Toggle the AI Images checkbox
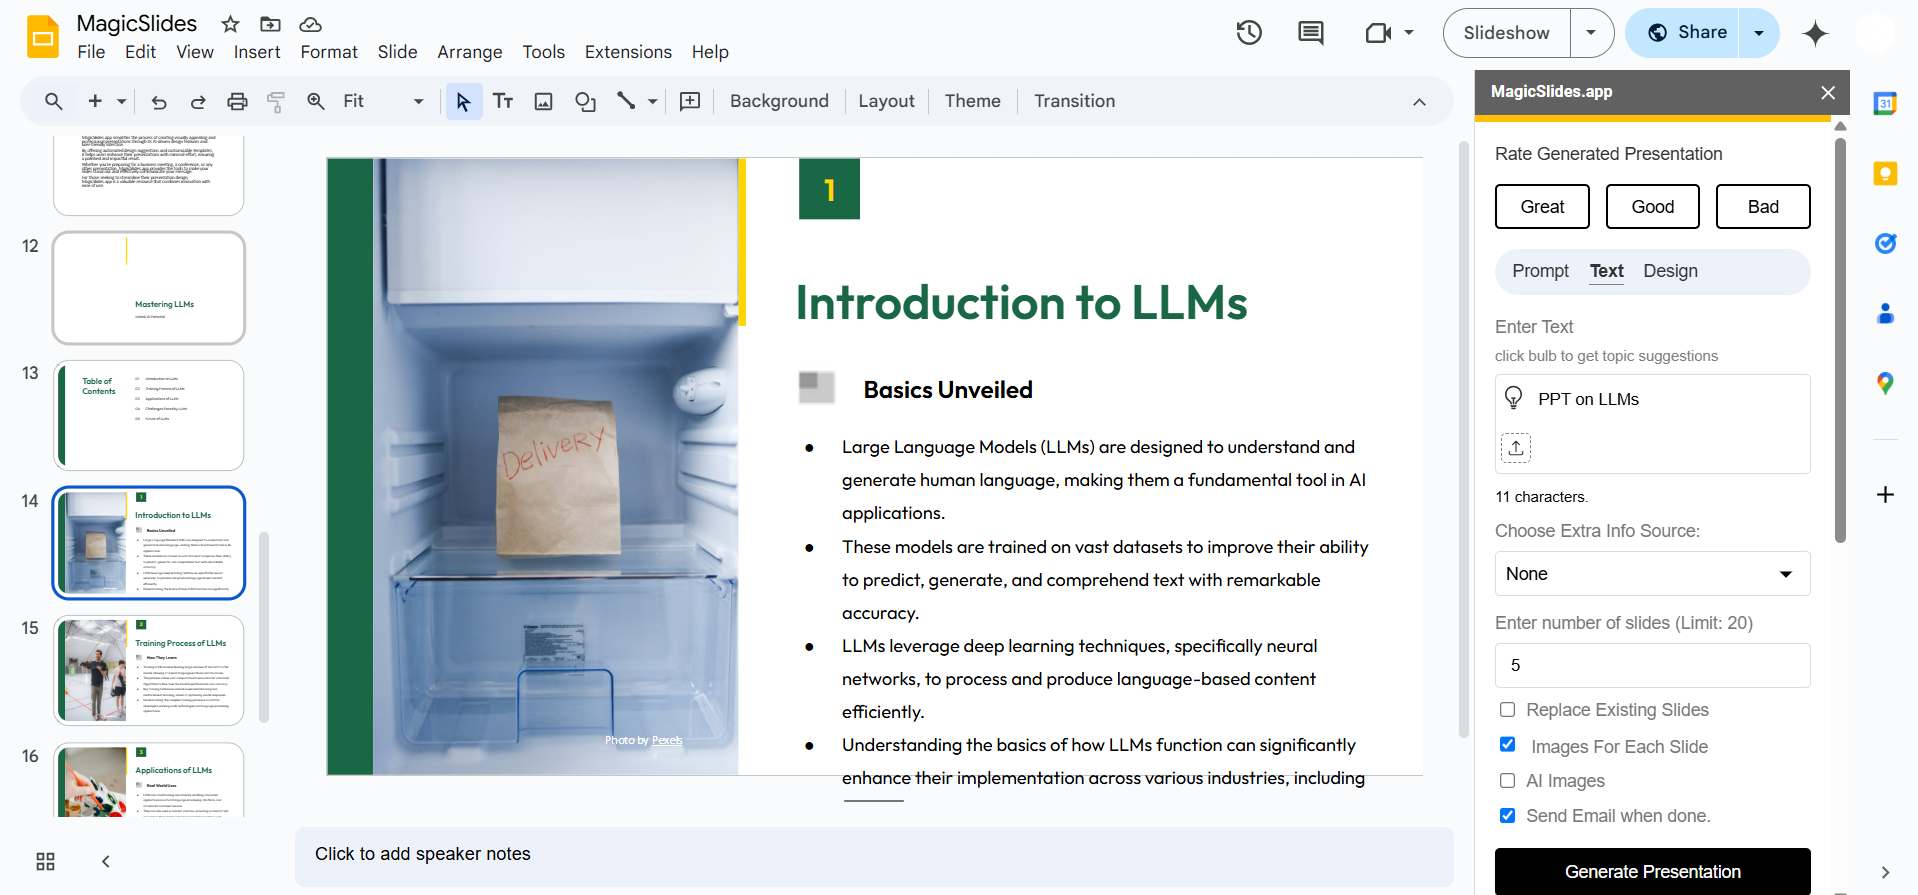This screenshot has height=895, width=1918. (1508, 781)
